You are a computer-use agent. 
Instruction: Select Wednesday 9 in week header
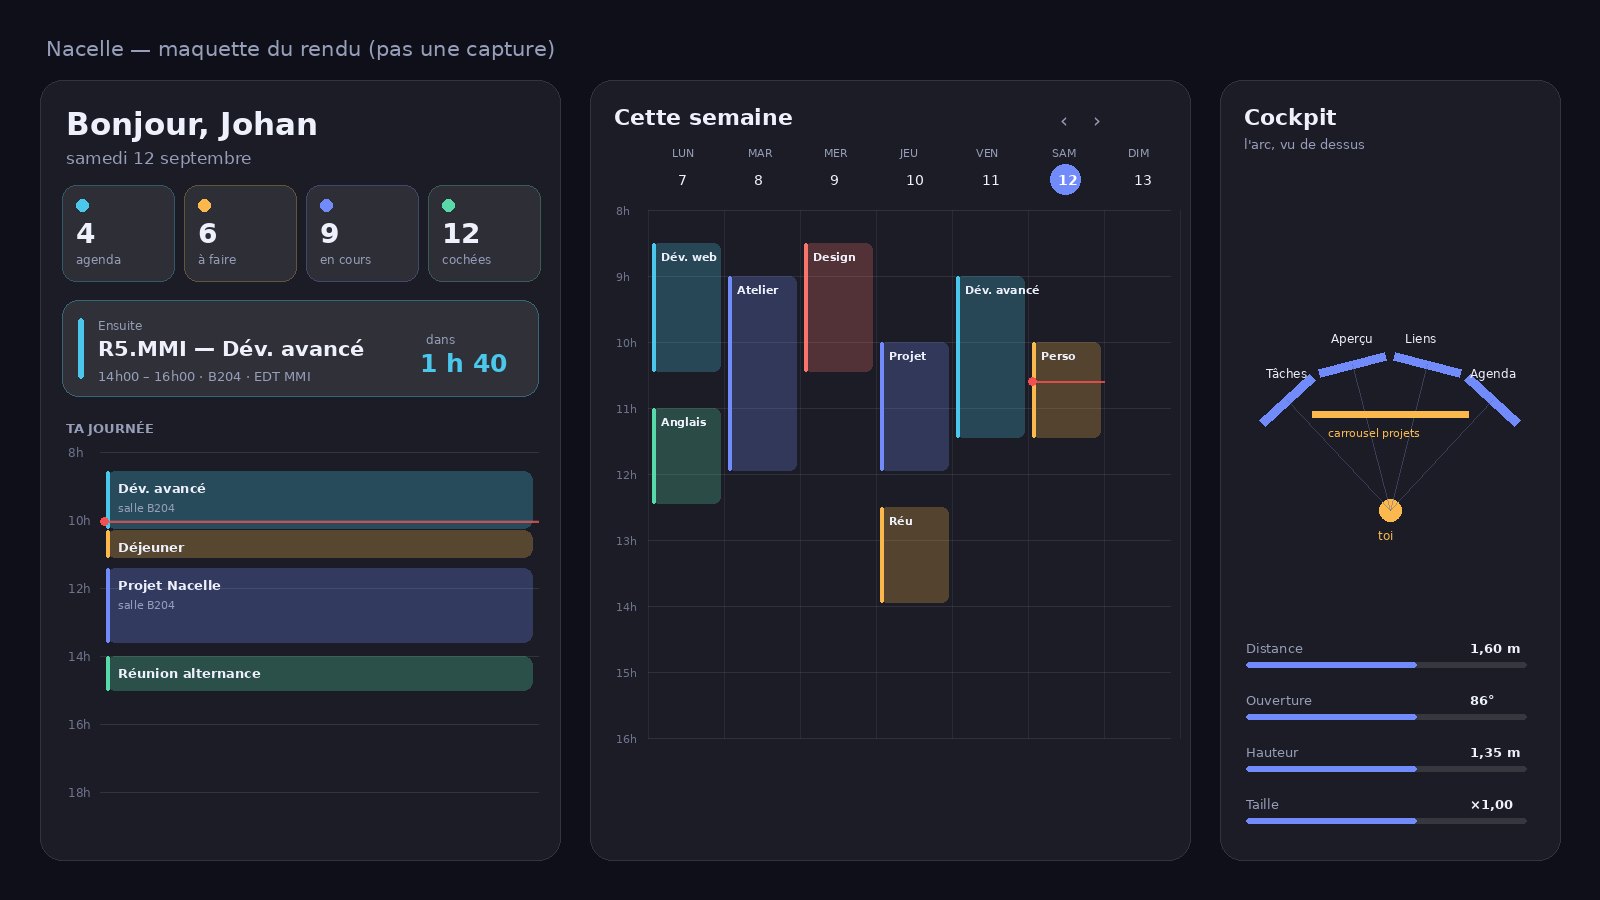click(835, 180)
